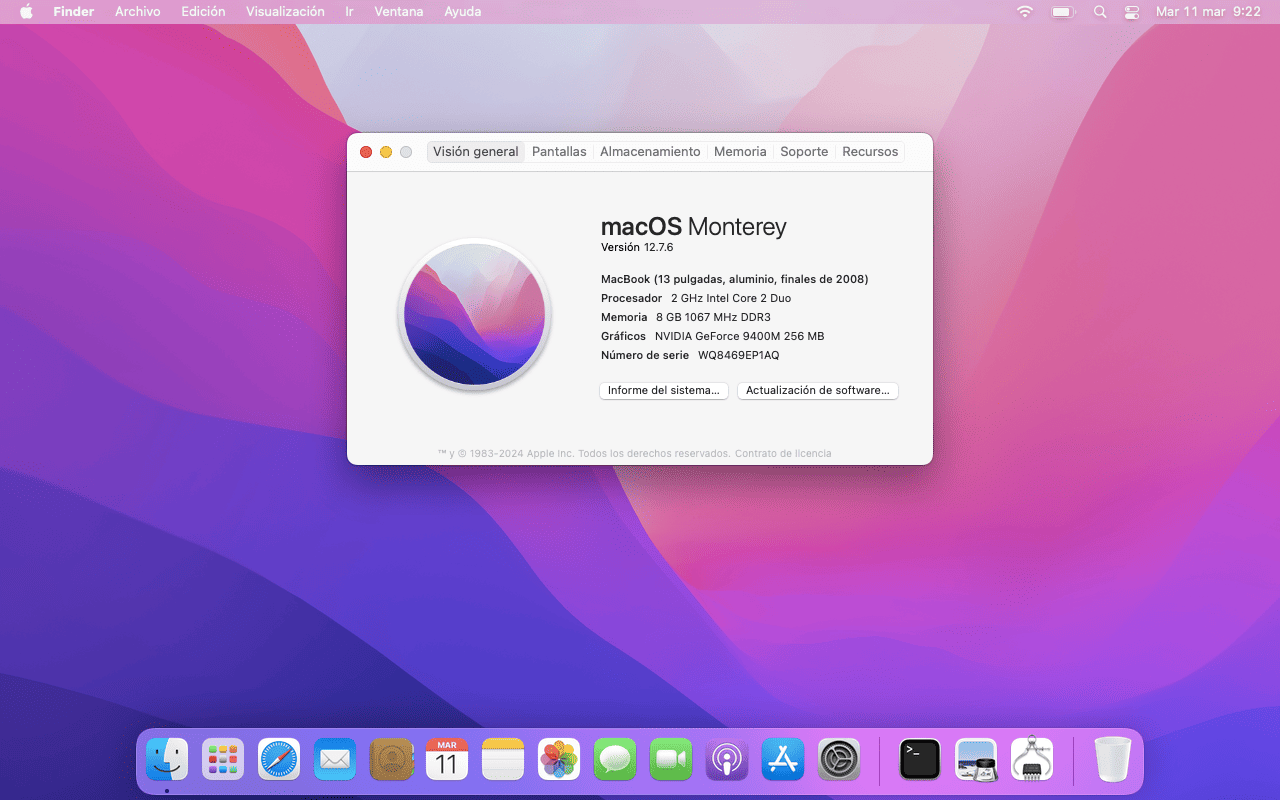This screenshot has height=800, width=1280.
Task: Click the NVIDIA GeForce 9400M 256 MB text
Action: point(740,336)
